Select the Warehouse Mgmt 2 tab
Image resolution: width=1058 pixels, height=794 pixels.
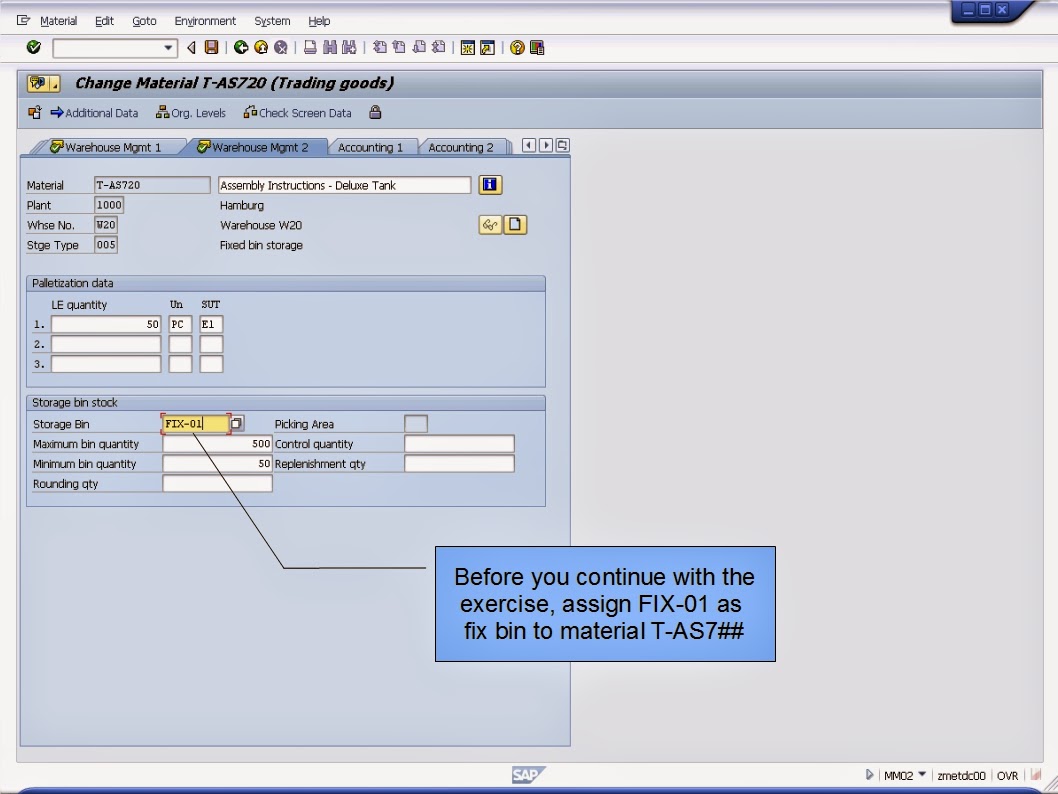click(254, 147)
